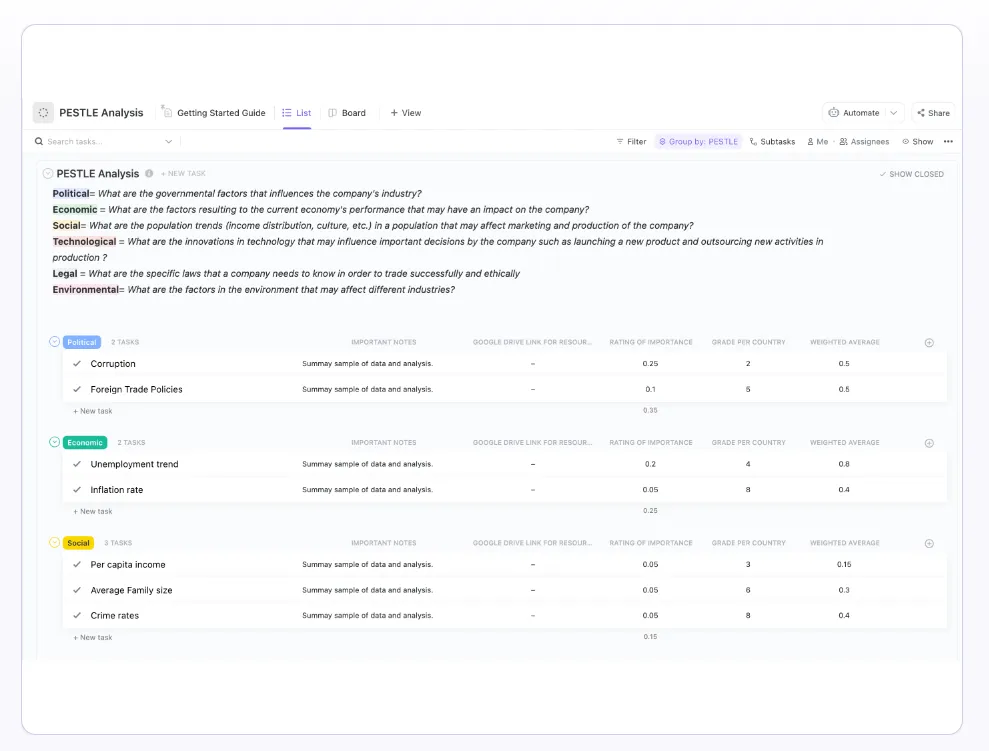The width and height of the screenshot is (989, 751).
Task: Filter by Assignees
Action: click(x=864, y=141)
